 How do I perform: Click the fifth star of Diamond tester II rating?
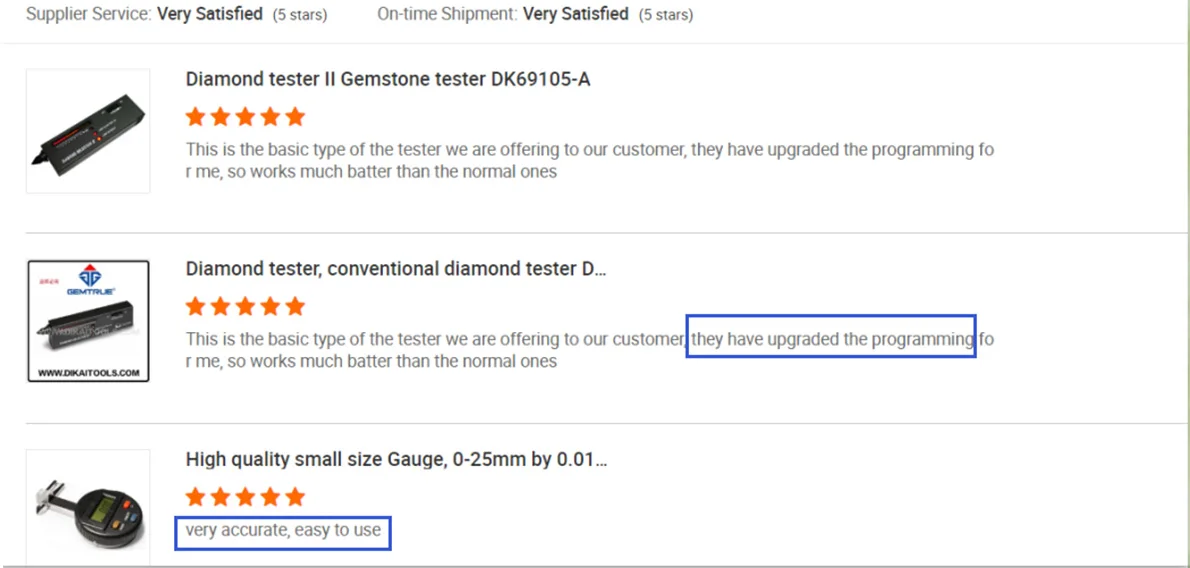pyautogui.click(x=294, y=117)
